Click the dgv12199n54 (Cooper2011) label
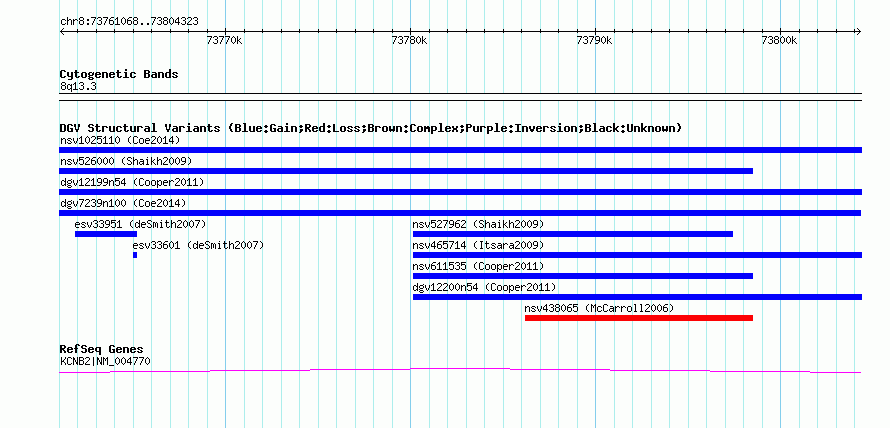 click(x=132, y=182)
